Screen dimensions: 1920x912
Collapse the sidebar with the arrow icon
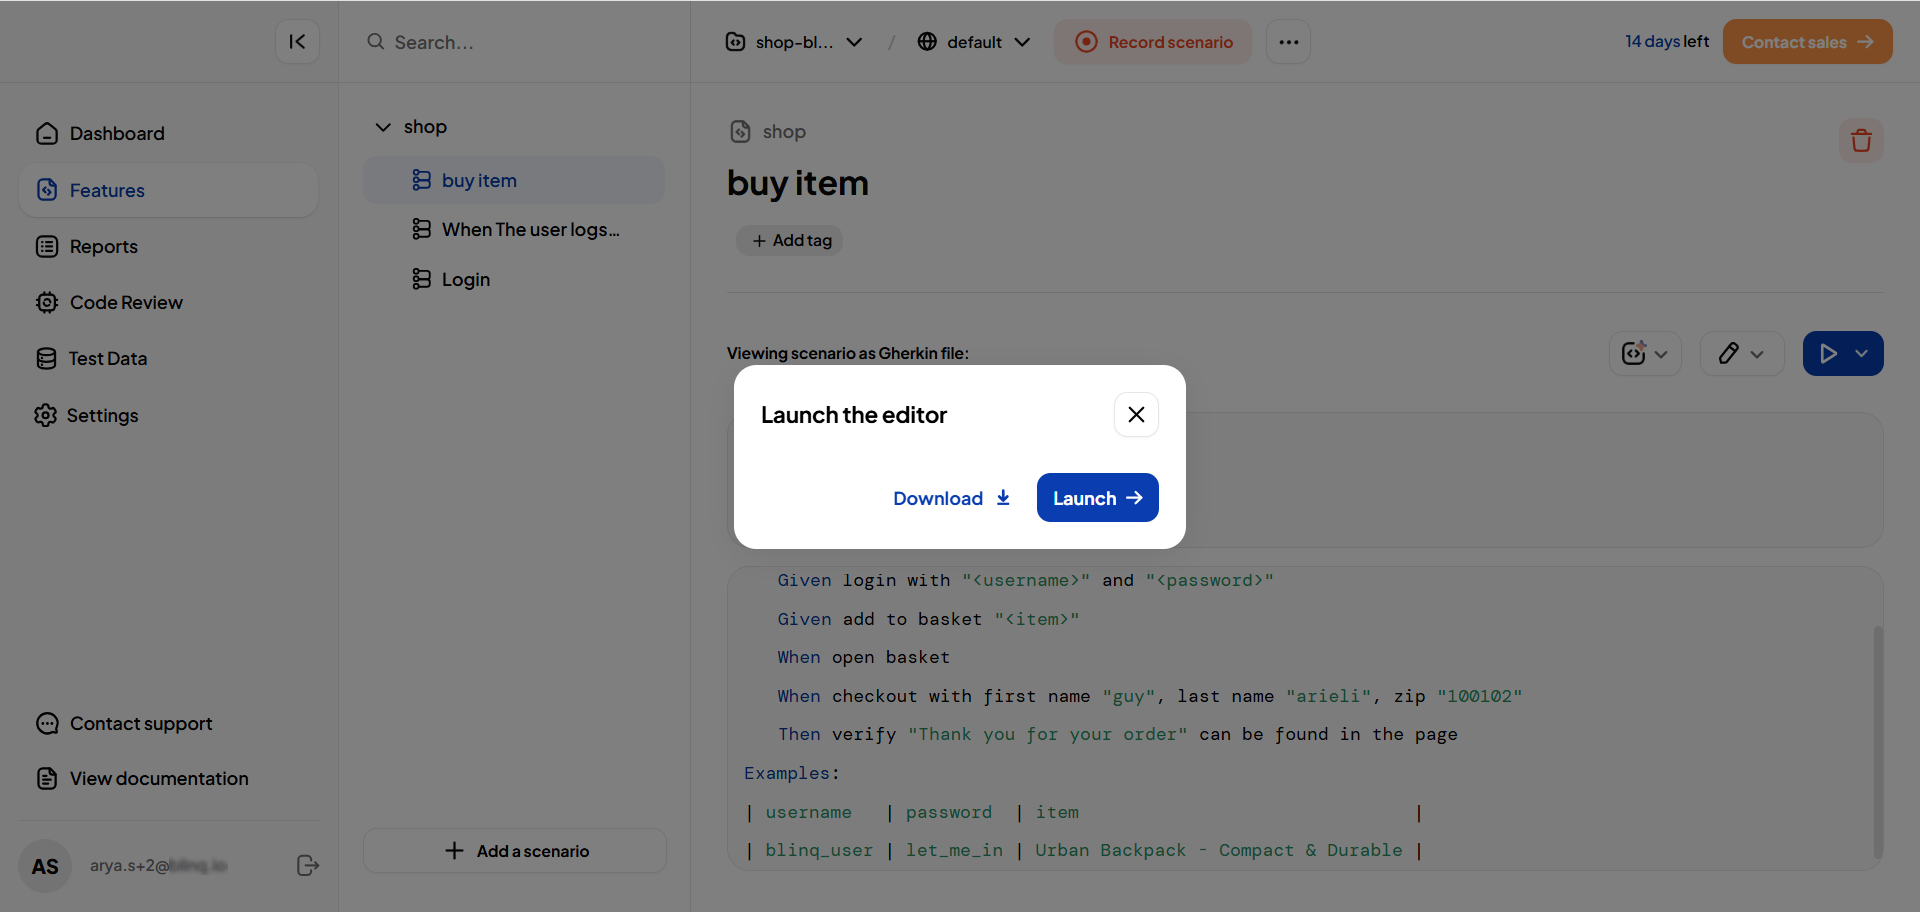297,42
